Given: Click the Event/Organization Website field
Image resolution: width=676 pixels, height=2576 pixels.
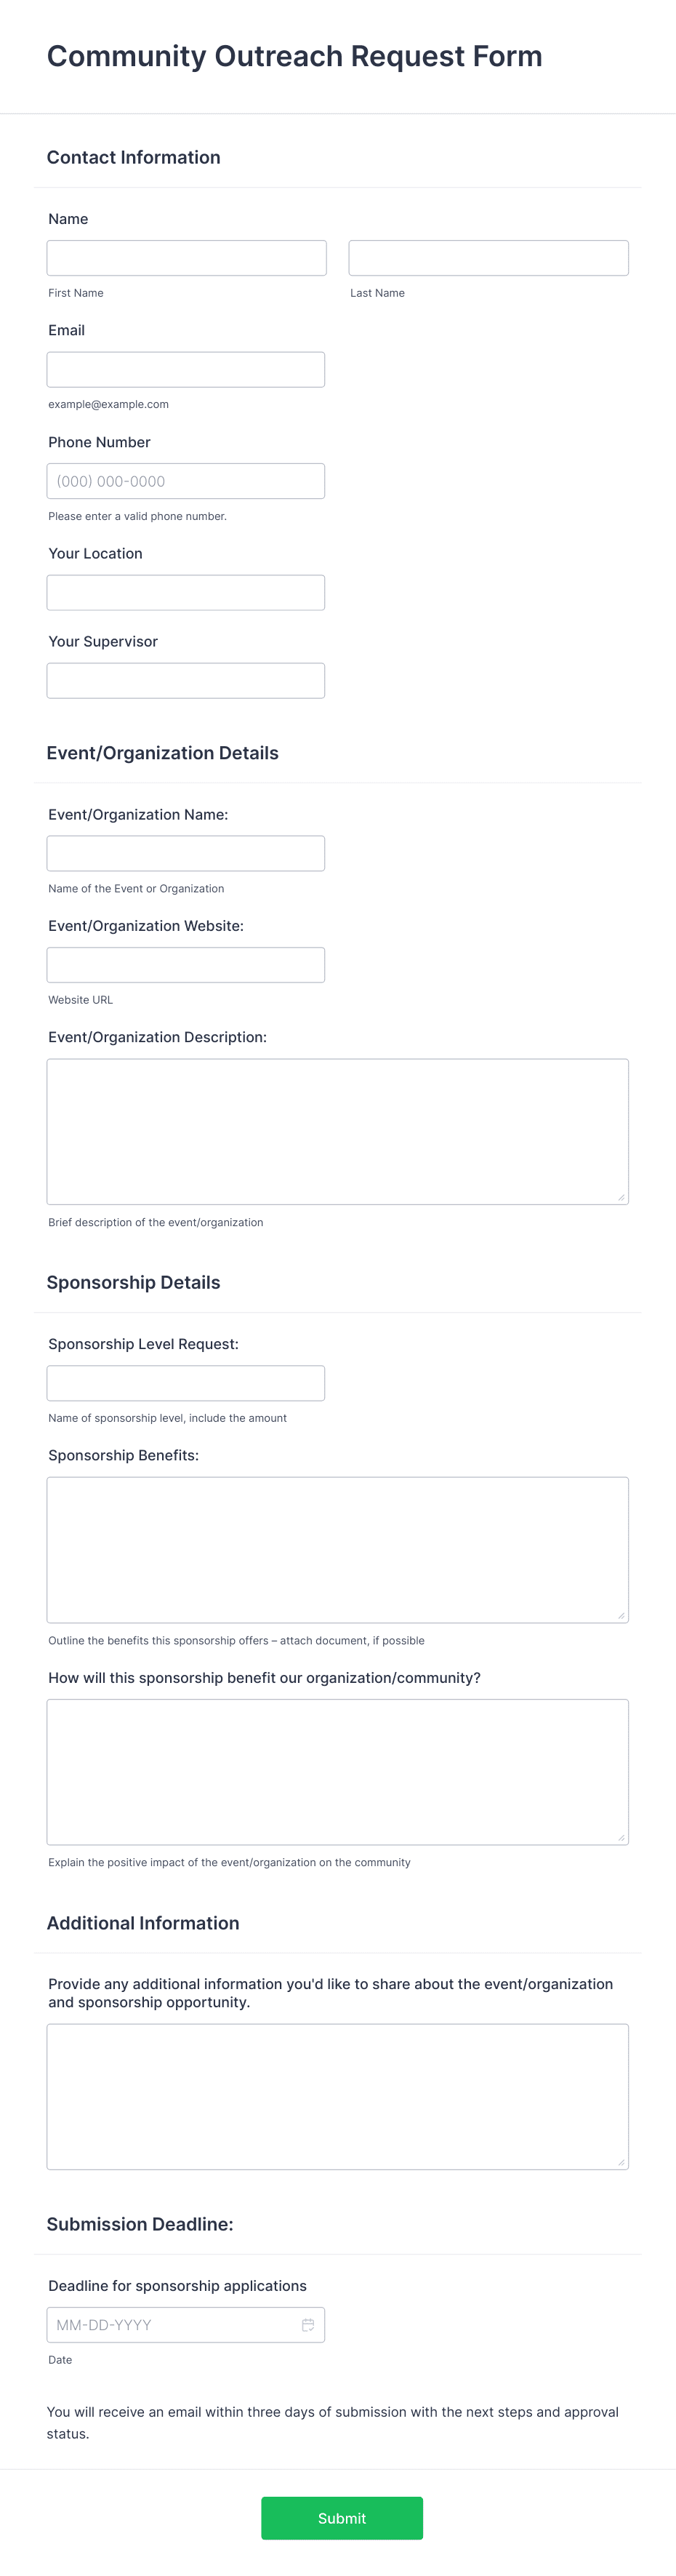Looking at the screenshot, I should 186,964.
